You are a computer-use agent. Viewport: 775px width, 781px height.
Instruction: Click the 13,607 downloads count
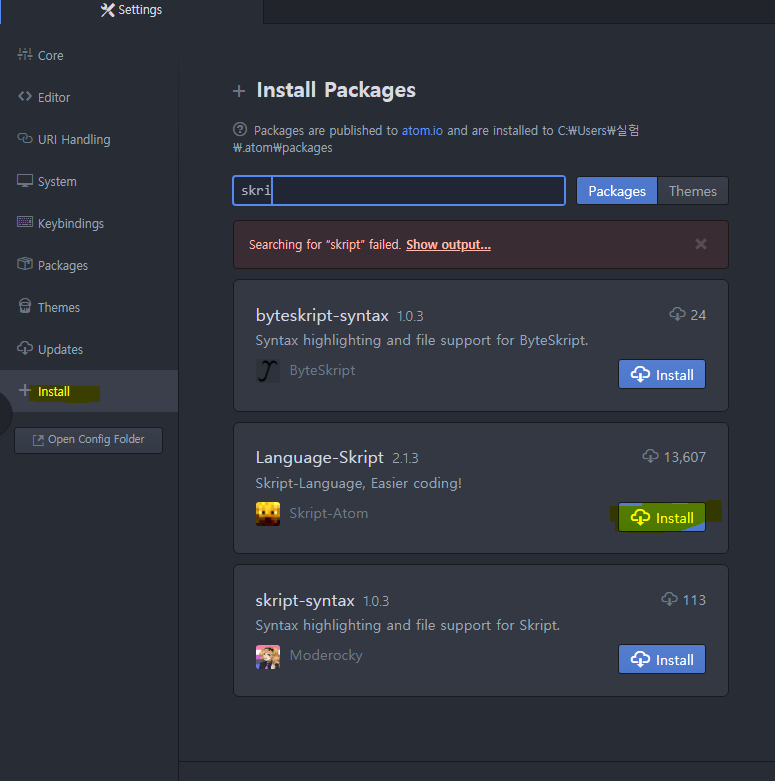pos(684,457)
